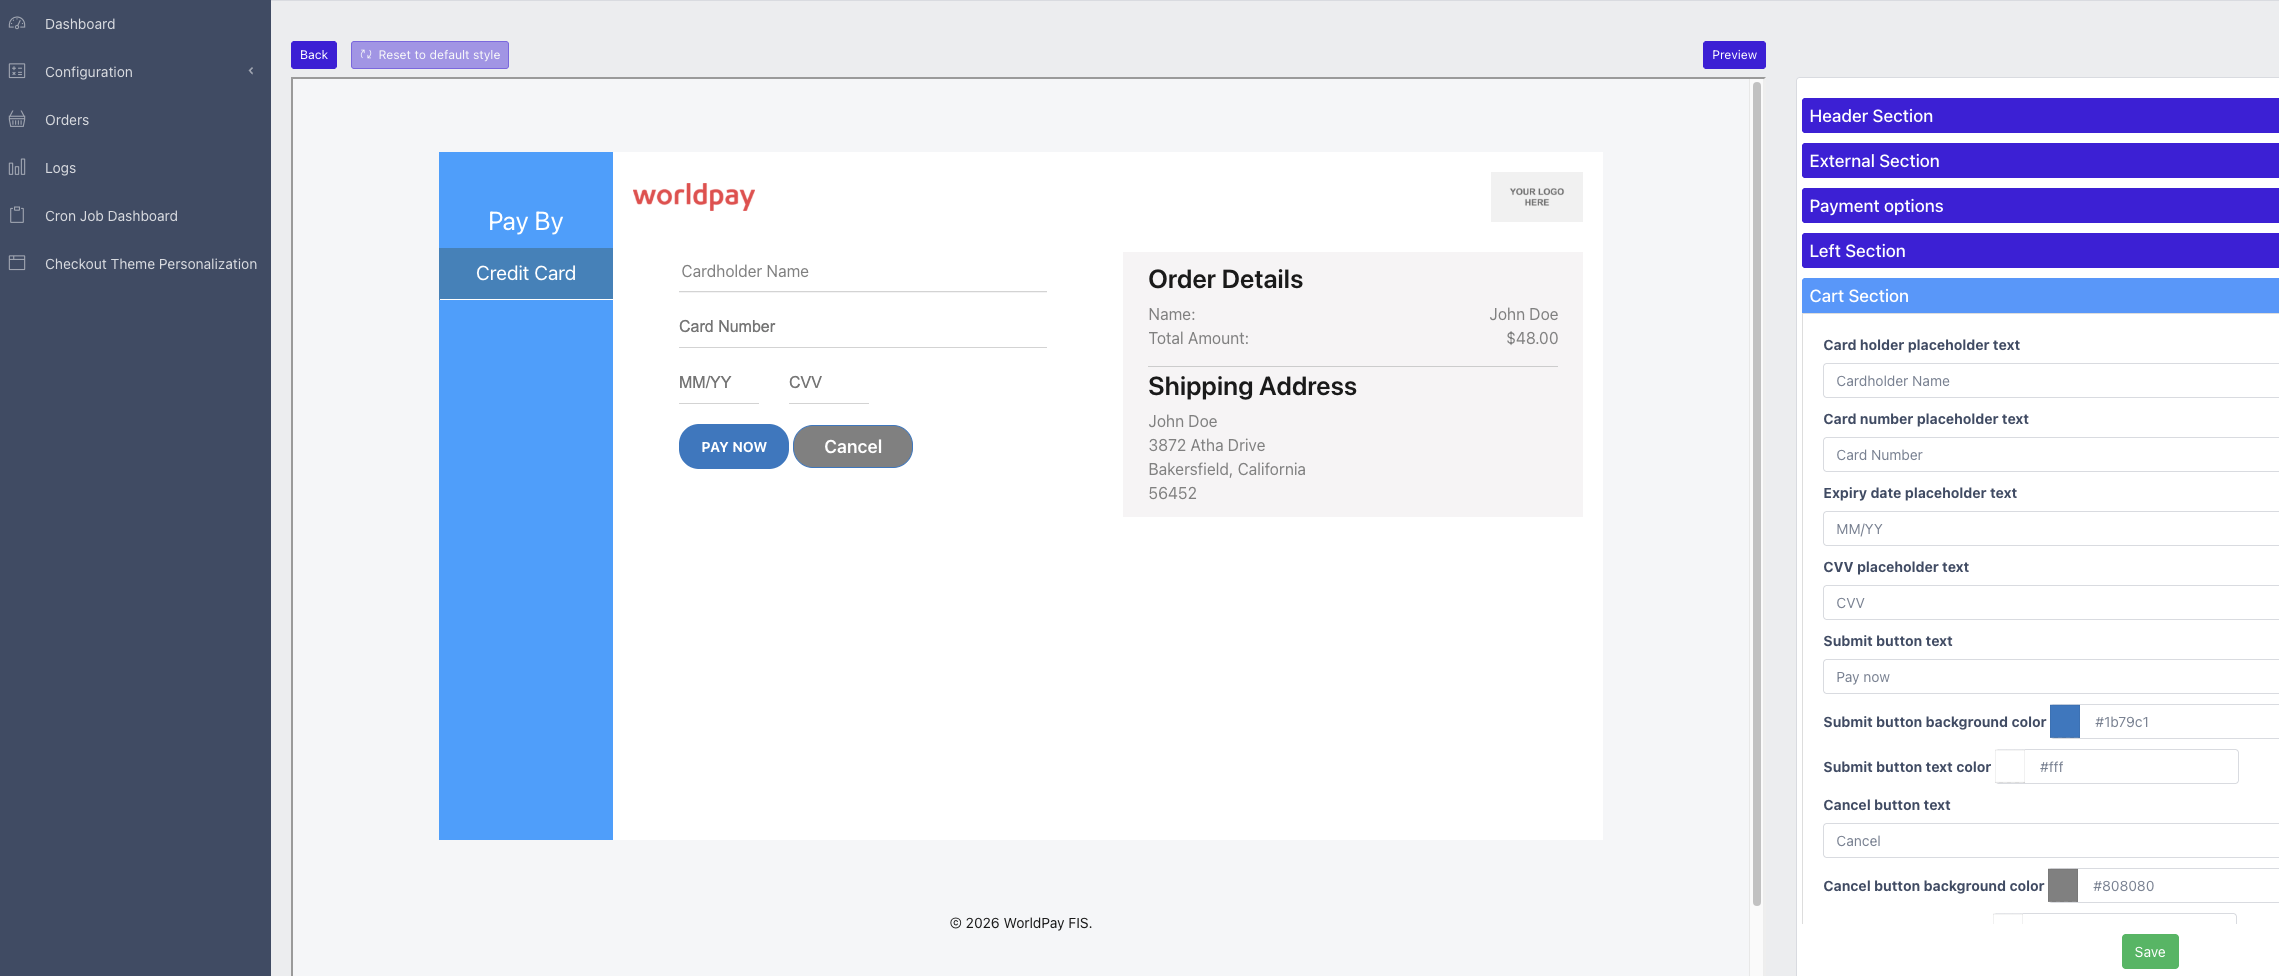Expand the Header Section accordion
The image size is (2279, 976).
[x=2039, y=116]
